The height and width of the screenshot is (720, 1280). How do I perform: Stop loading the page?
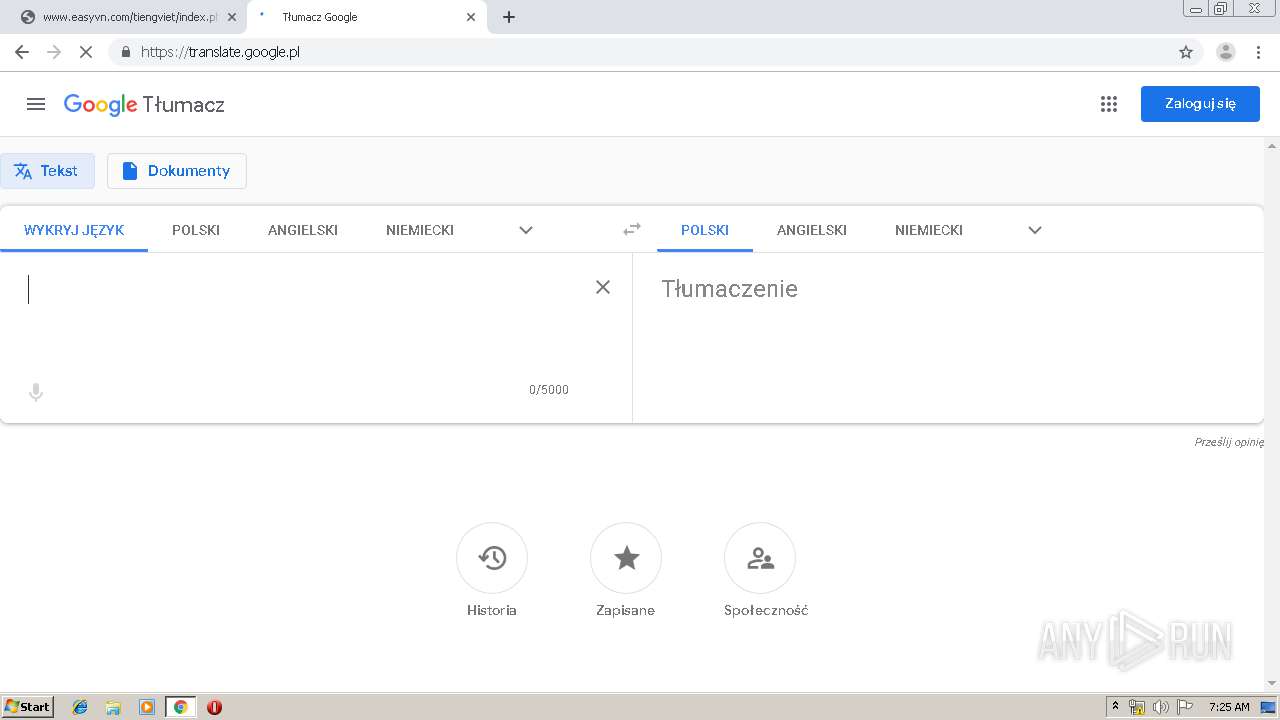pyautogui.click(x=86, y=52)
